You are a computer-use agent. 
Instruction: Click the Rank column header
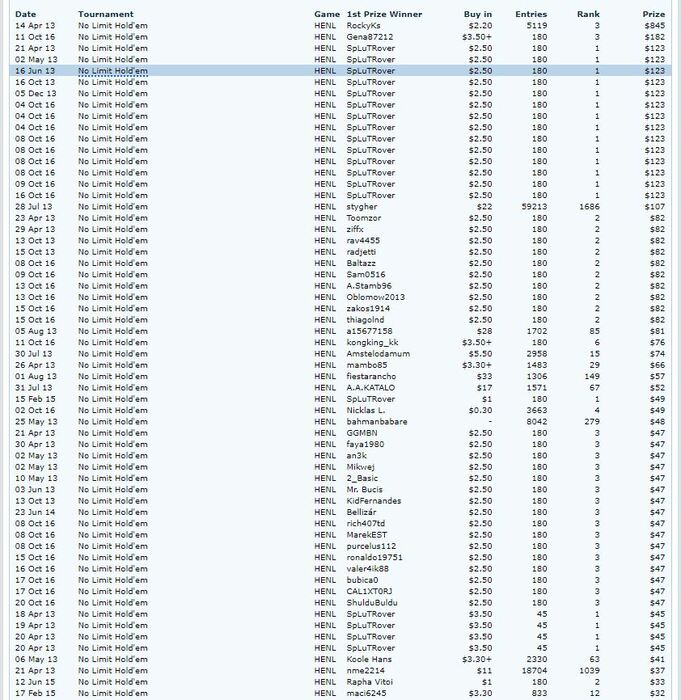(588, 14)
